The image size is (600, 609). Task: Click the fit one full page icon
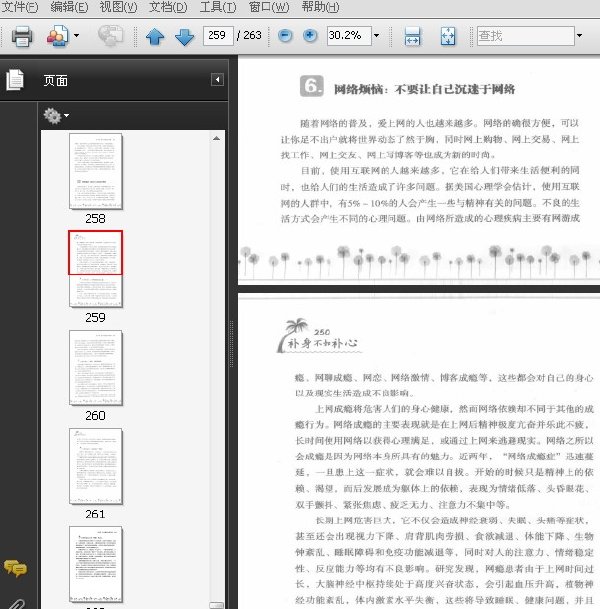tap(448, 37)
